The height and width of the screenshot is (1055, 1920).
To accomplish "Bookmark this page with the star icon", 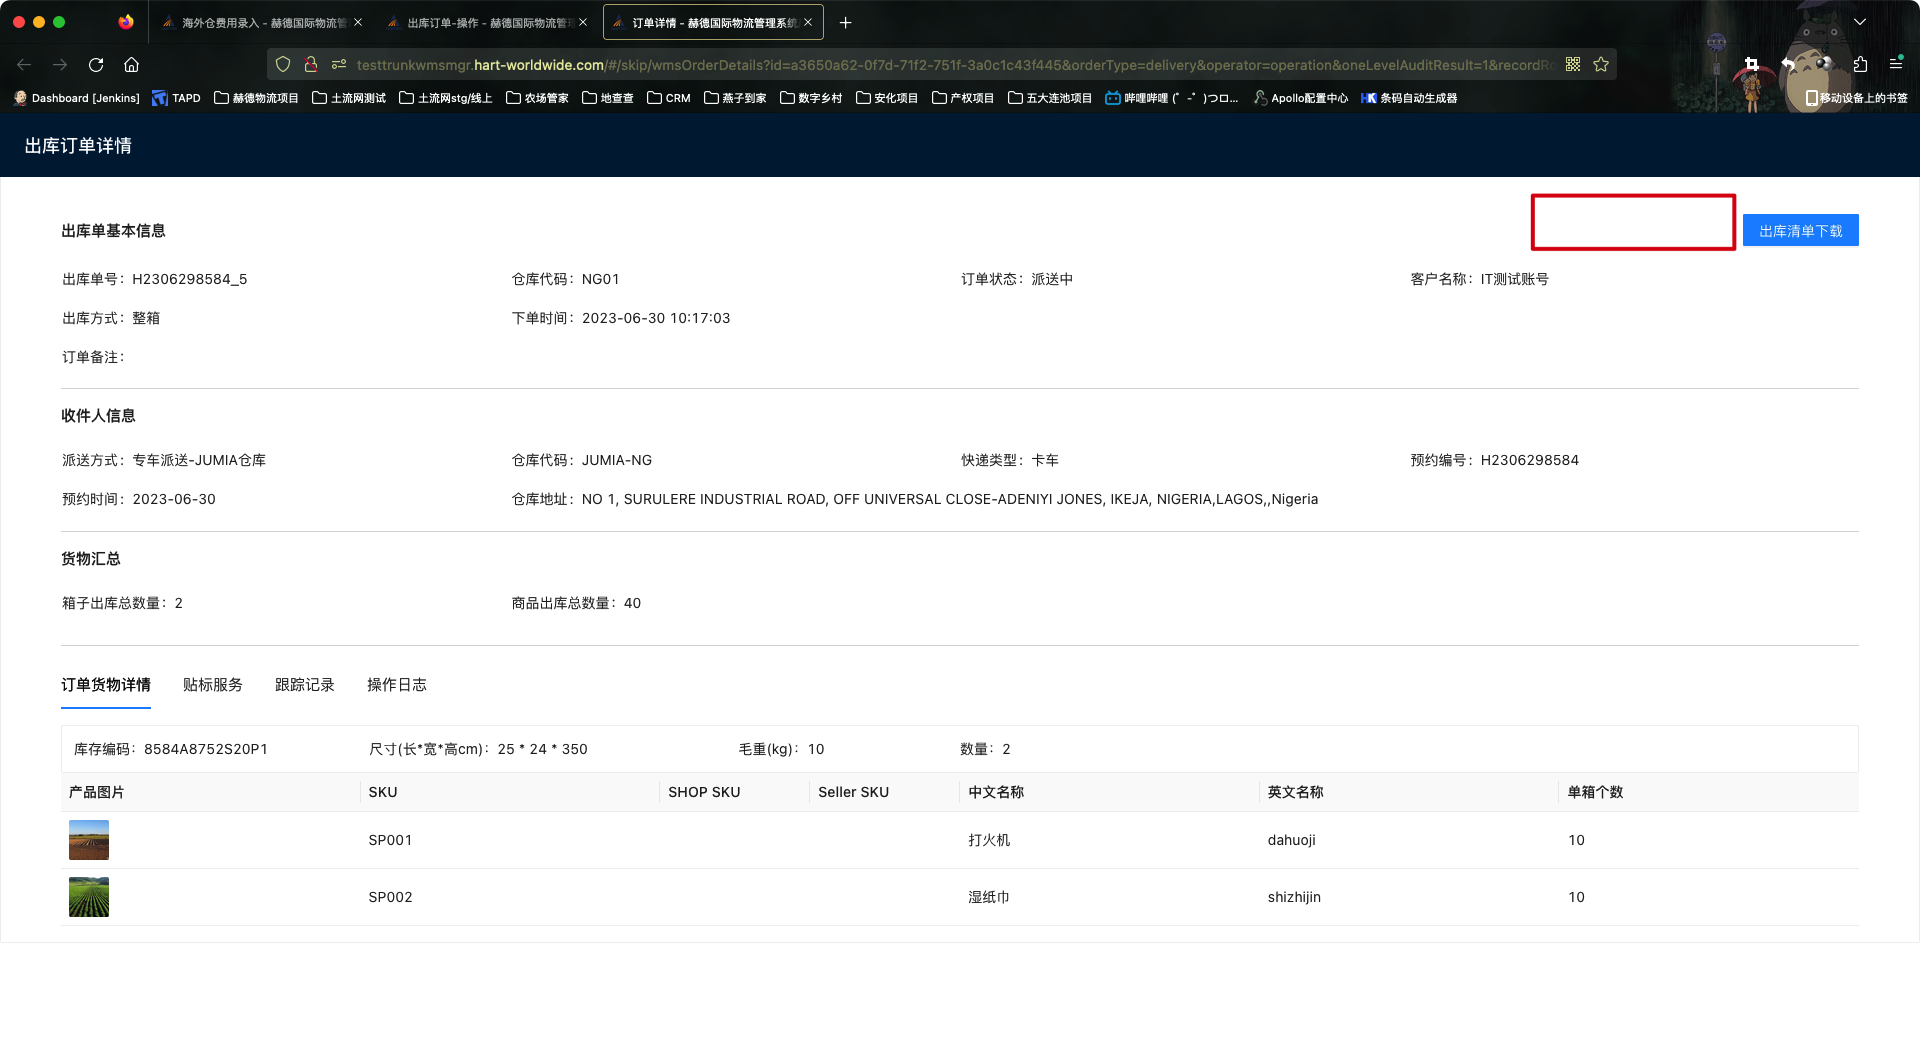I will (1601, 65).
